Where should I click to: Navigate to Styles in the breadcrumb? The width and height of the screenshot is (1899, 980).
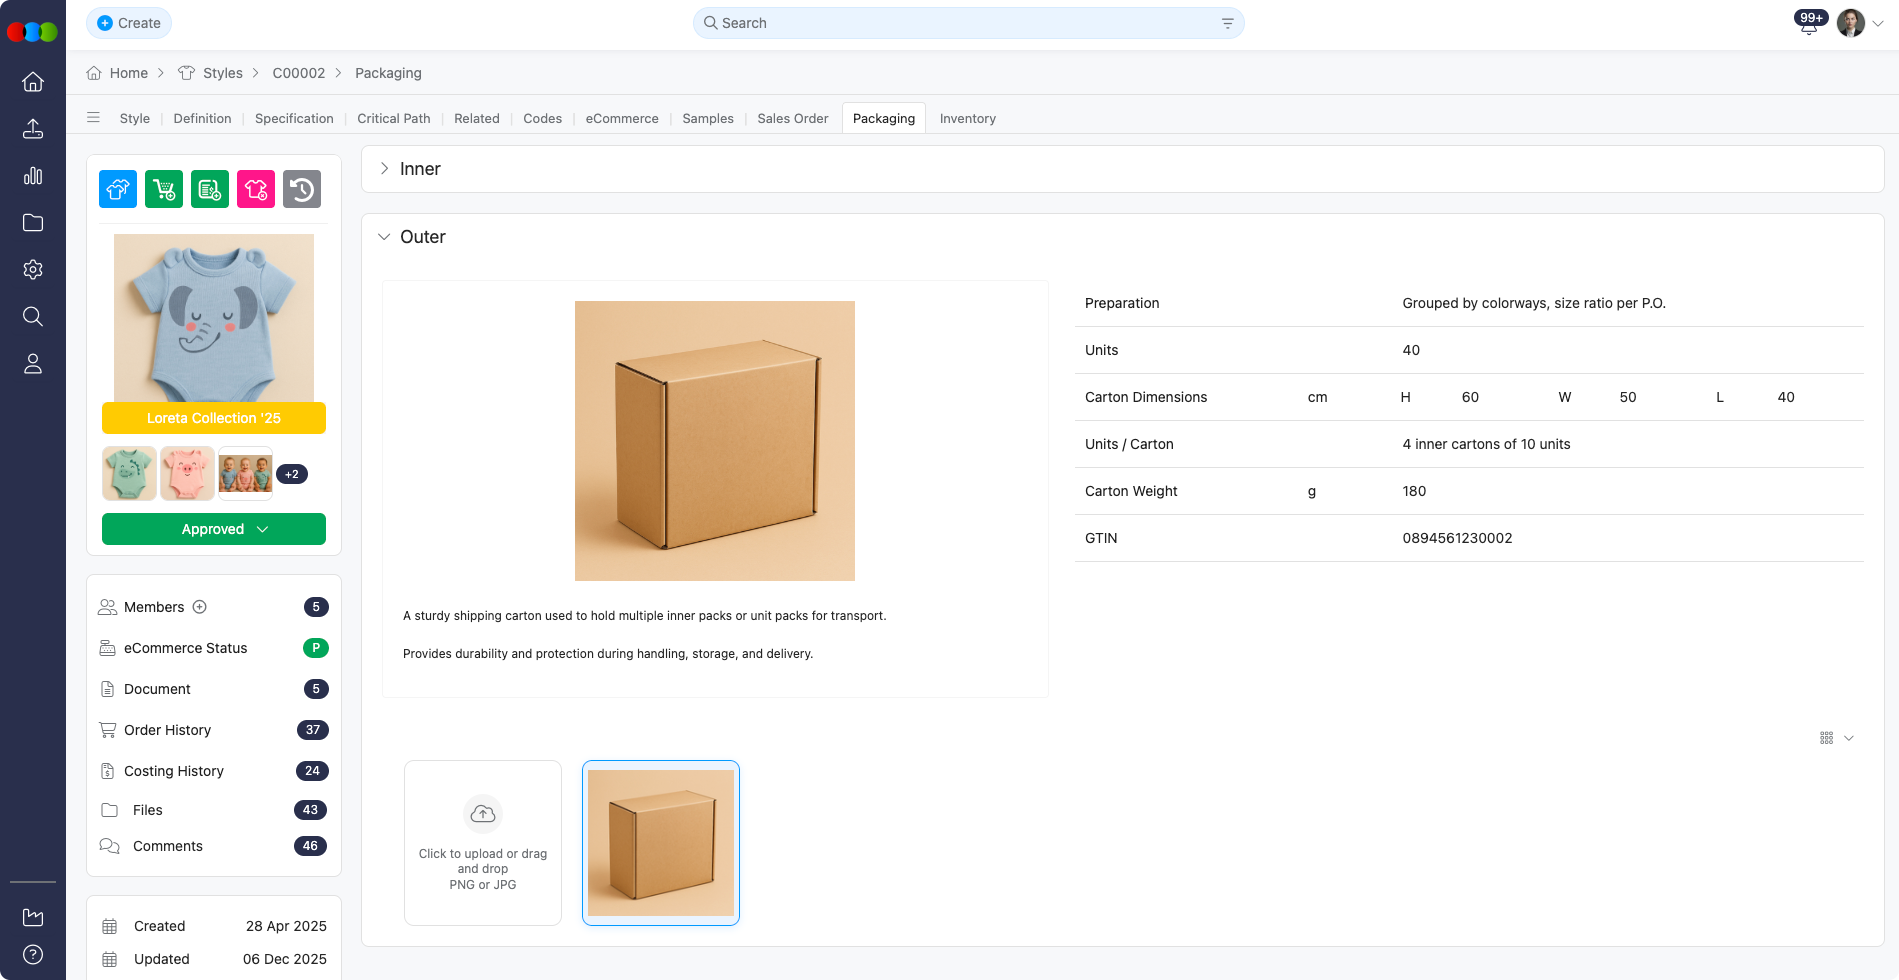click(222, 72)
